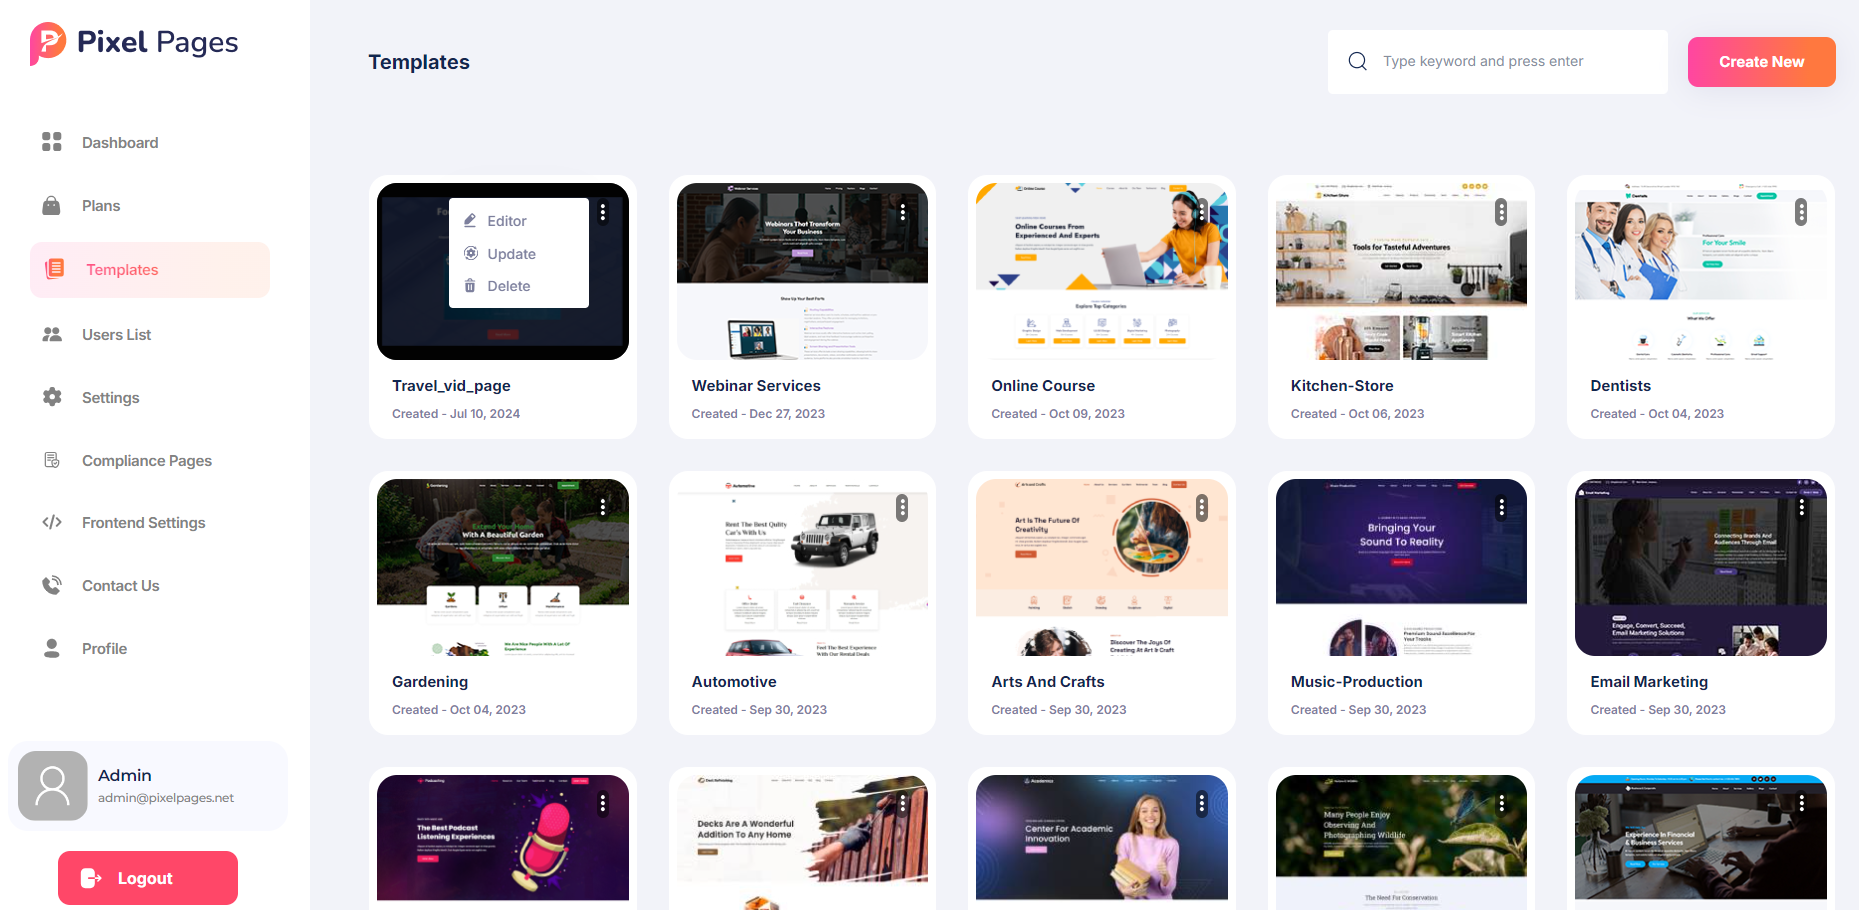Open the Templates section
The height and width of the screenshot is (910, 1859).
tap(150, 270)
